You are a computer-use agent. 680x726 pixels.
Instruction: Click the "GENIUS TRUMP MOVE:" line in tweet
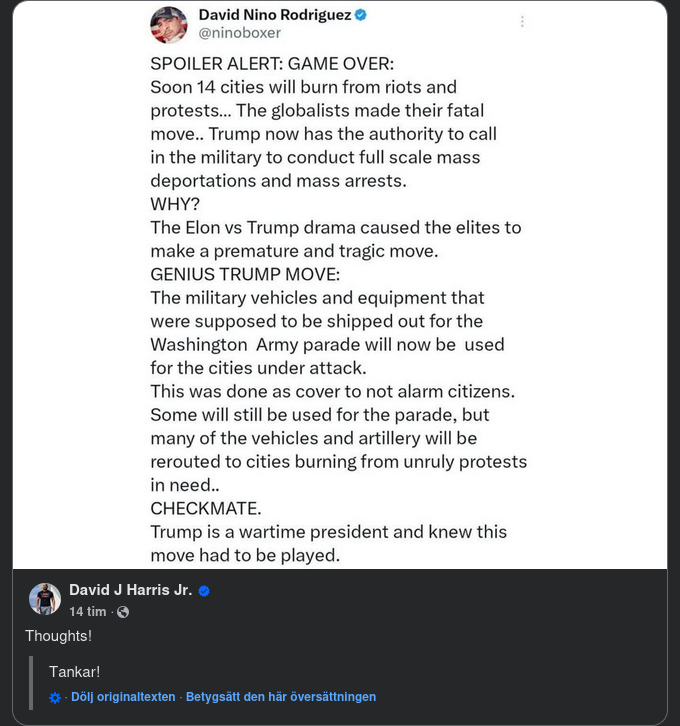click(x=245, y=274)
